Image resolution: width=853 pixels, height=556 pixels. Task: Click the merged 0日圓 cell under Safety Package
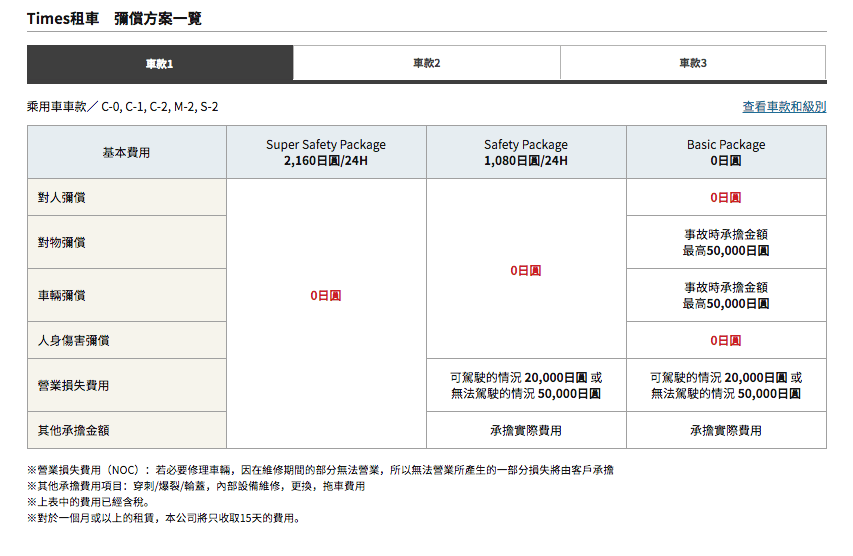click(x=526, y=269)
